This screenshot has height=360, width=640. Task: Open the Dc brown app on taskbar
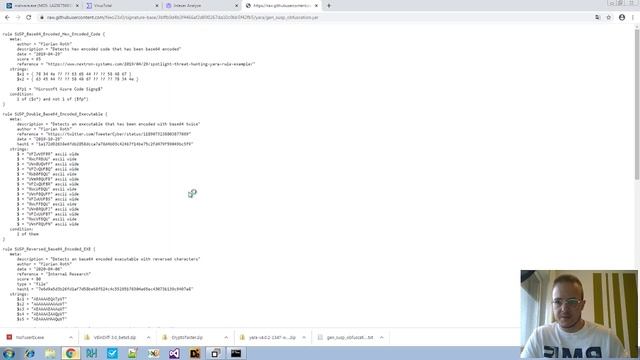point(195,353)
